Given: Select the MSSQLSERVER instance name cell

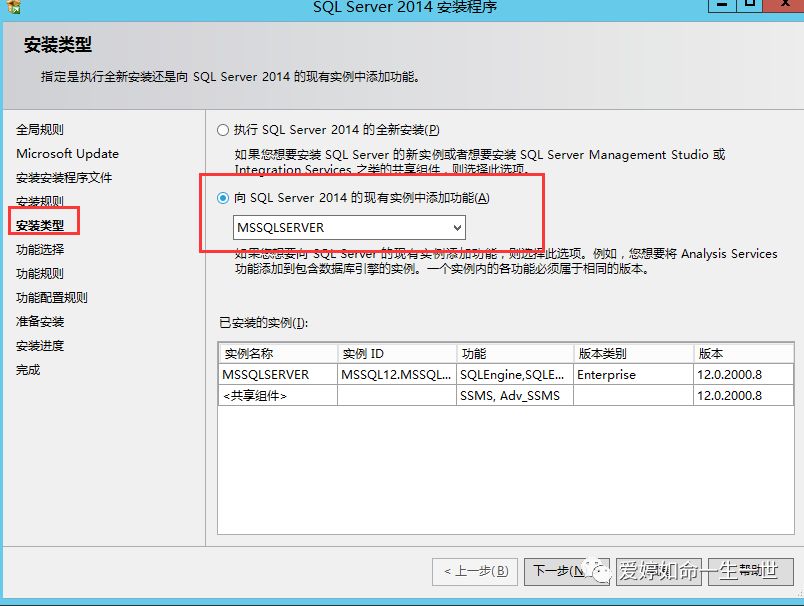Looking at the screenshot, I should [278, 375].
